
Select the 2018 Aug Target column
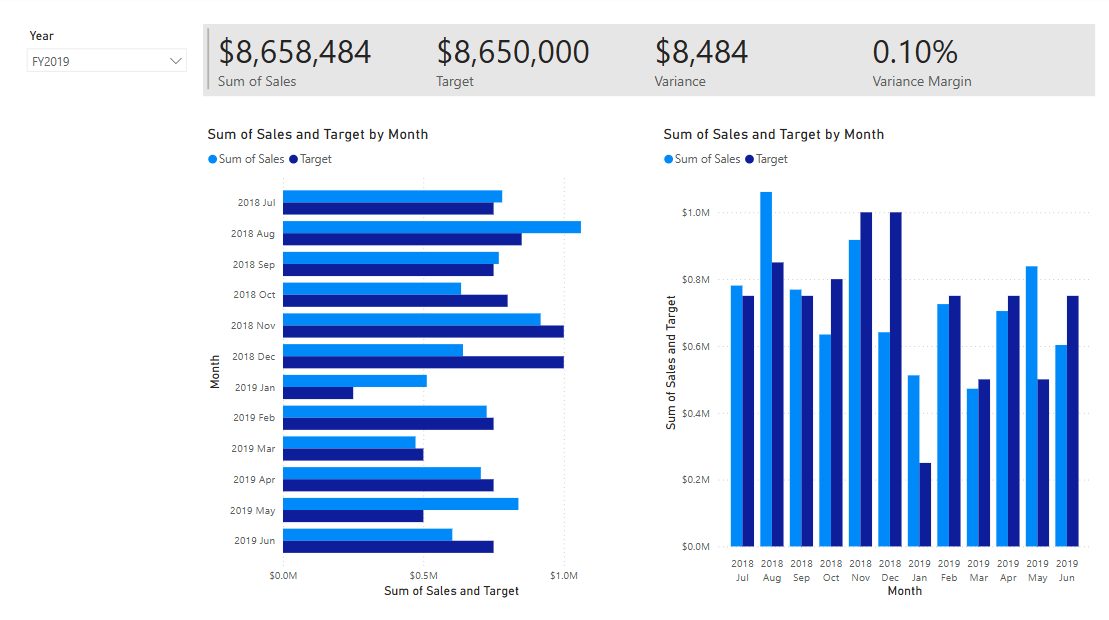pyautogui.click(x=778, y=404)
